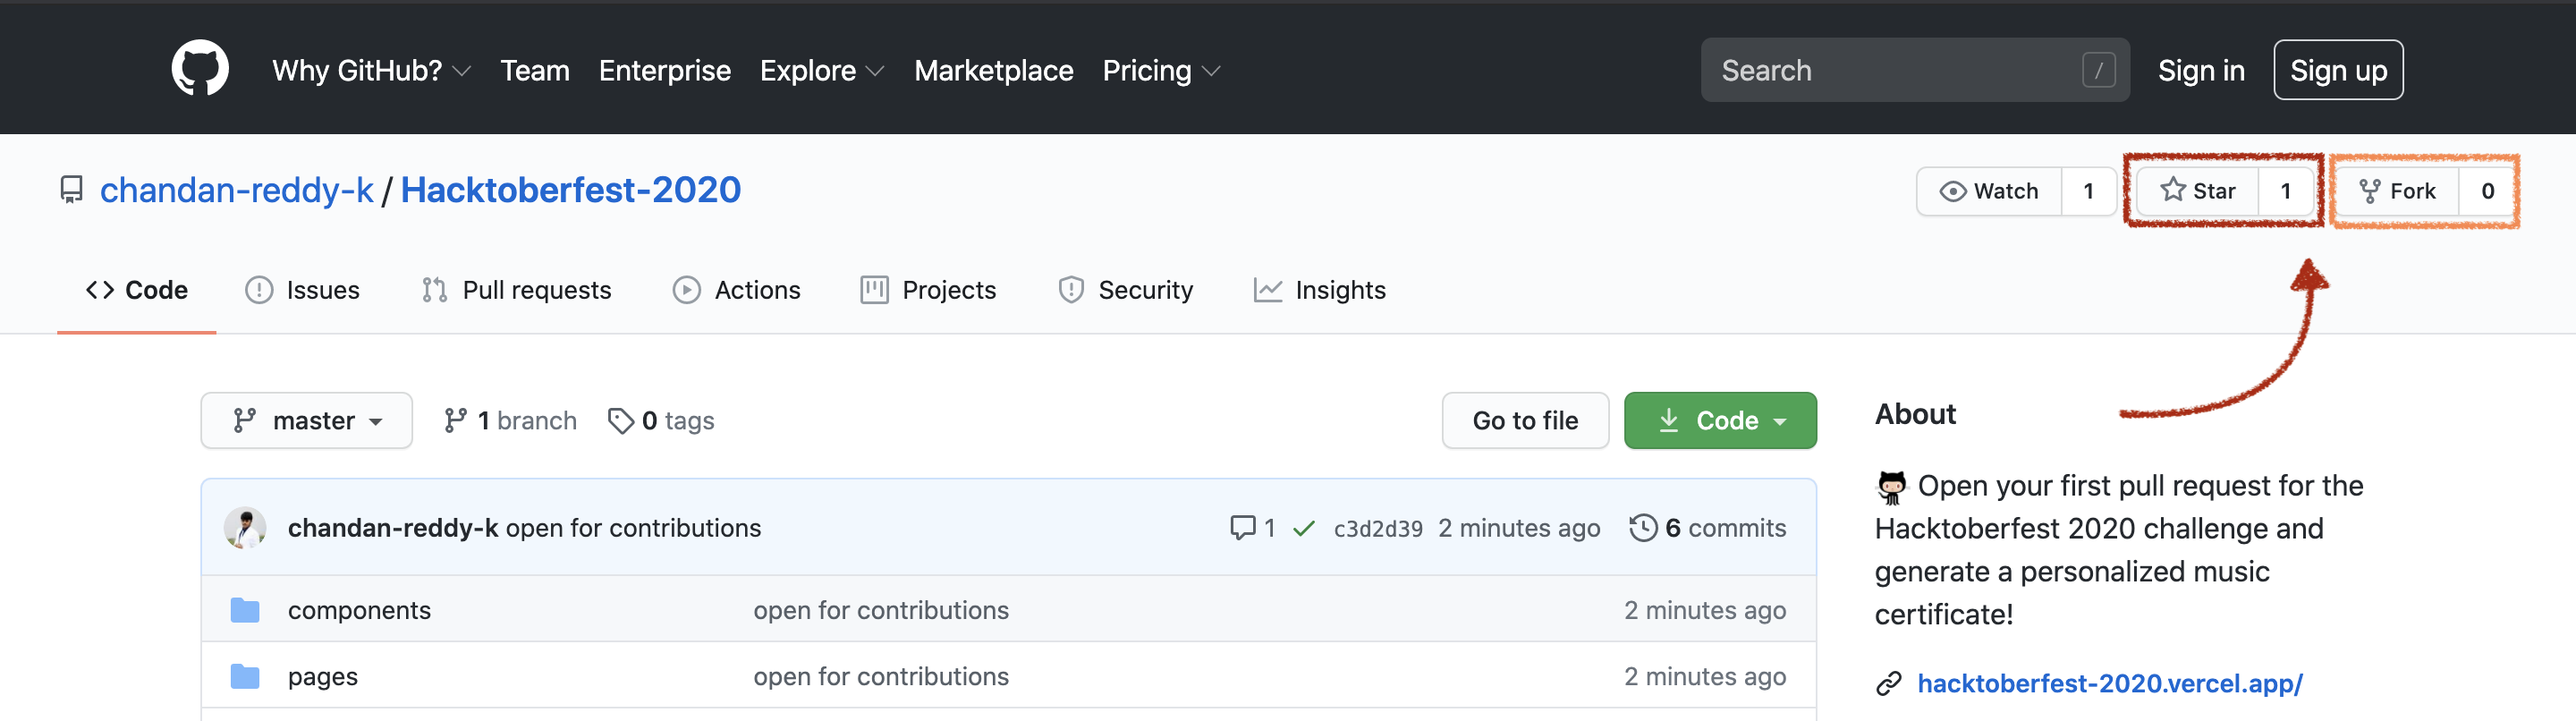Fork the repository

pyautogui.click(x=2396, y=191)
